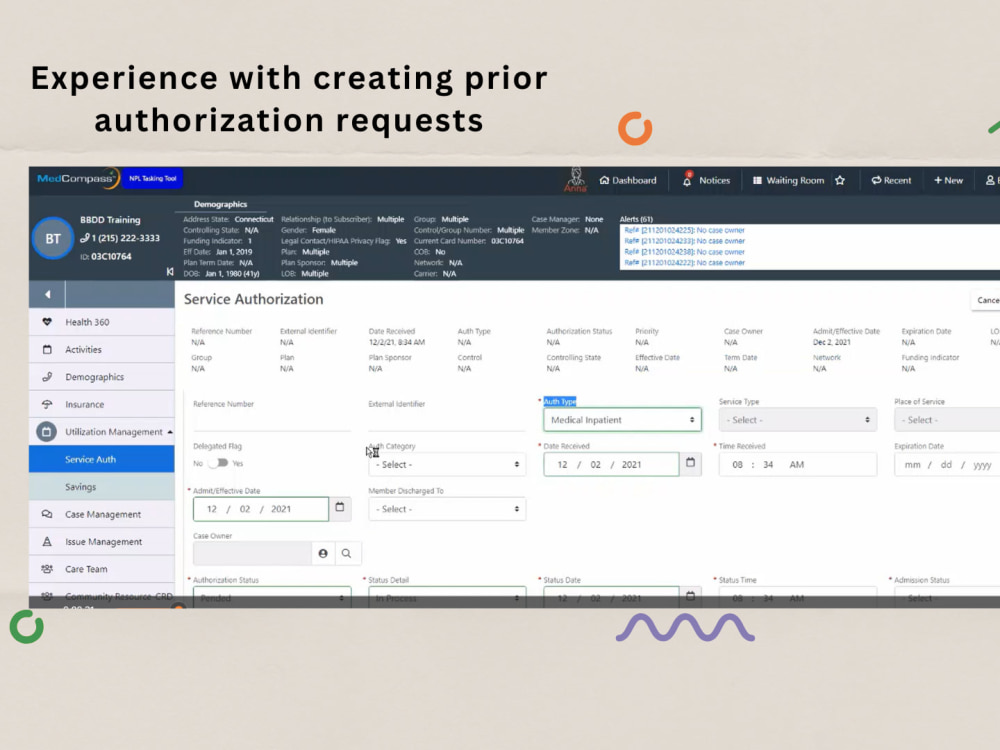The width and height of the screenshot is (1000, 750).
Task: Click the Utilization Management circle icon
Action: coord(46,432)
